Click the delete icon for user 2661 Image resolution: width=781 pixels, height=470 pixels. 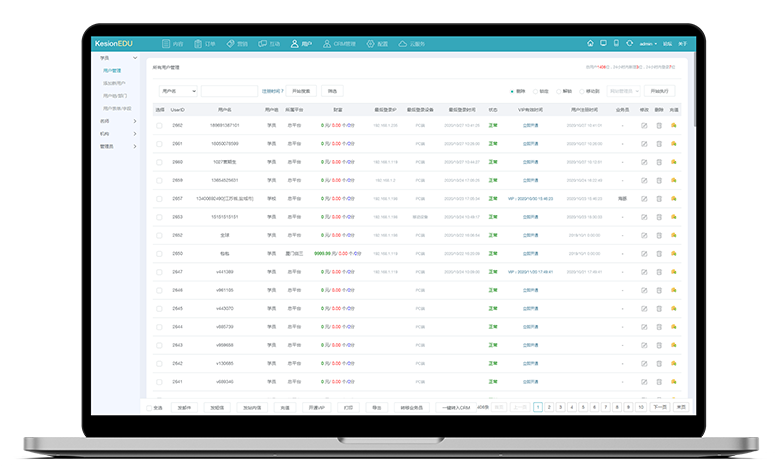pos(659,143)
